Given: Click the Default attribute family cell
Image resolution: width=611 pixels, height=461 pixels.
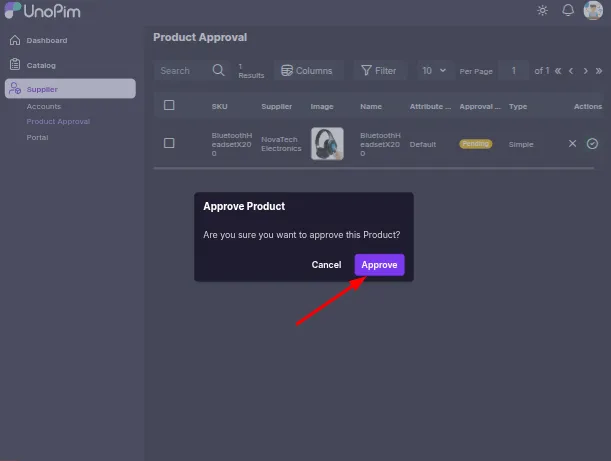Looking at the screenshot, I should pyautogui.click(x=422, y=144).
